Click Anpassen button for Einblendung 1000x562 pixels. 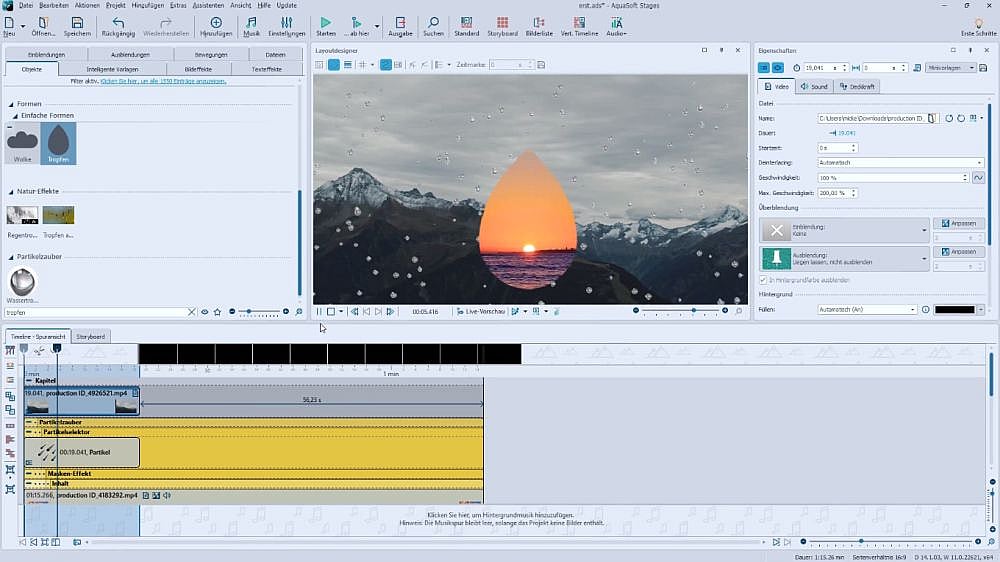click(958, 224)
